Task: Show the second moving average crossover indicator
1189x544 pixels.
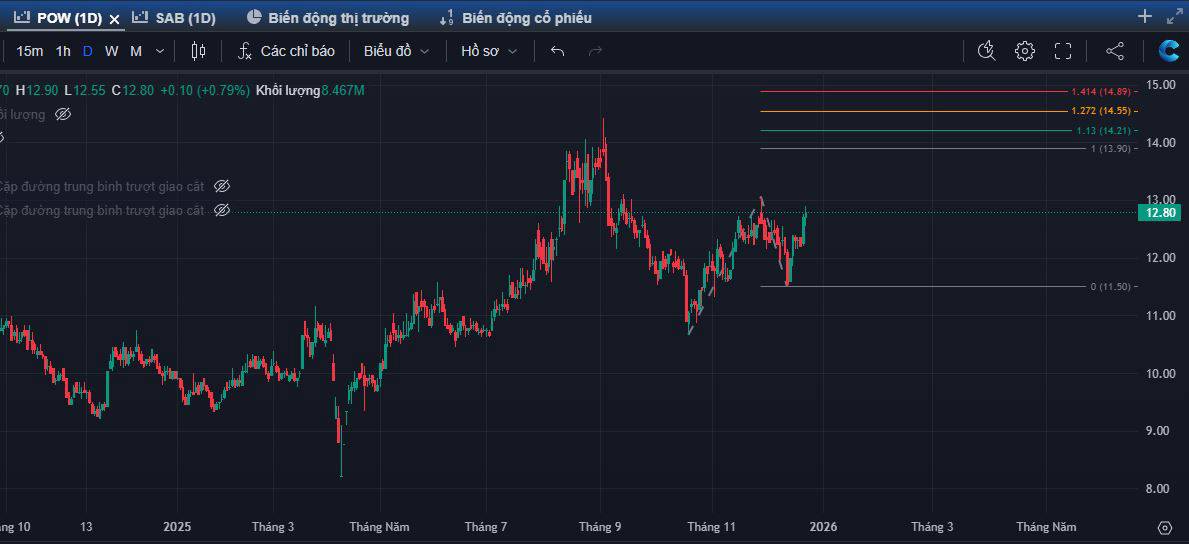Action: (x=222, y=210)
